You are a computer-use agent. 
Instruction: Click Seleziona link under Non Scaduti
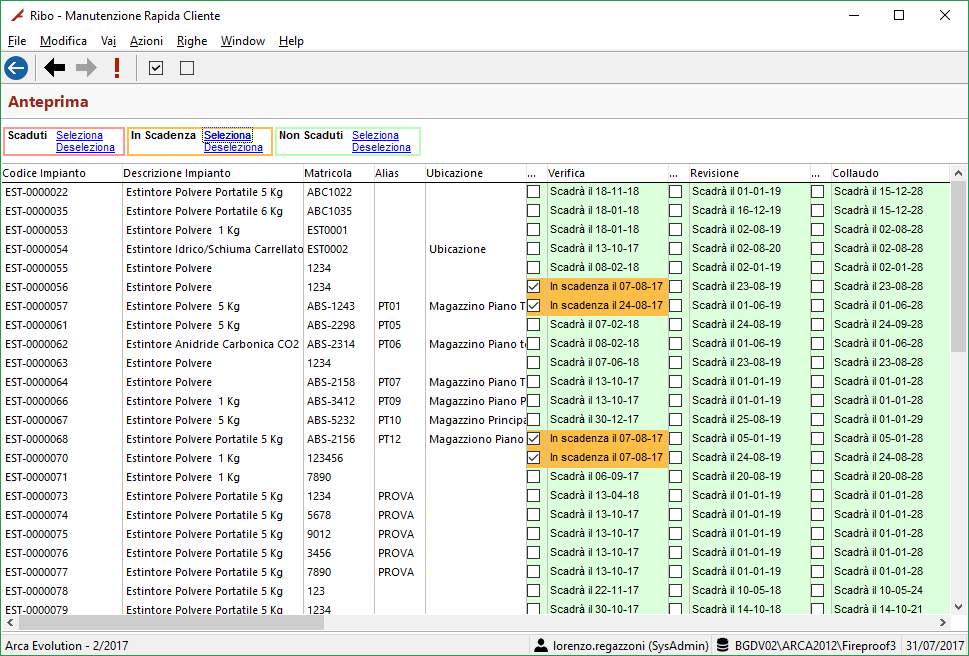pyautogui.click(x=375, y=135)
